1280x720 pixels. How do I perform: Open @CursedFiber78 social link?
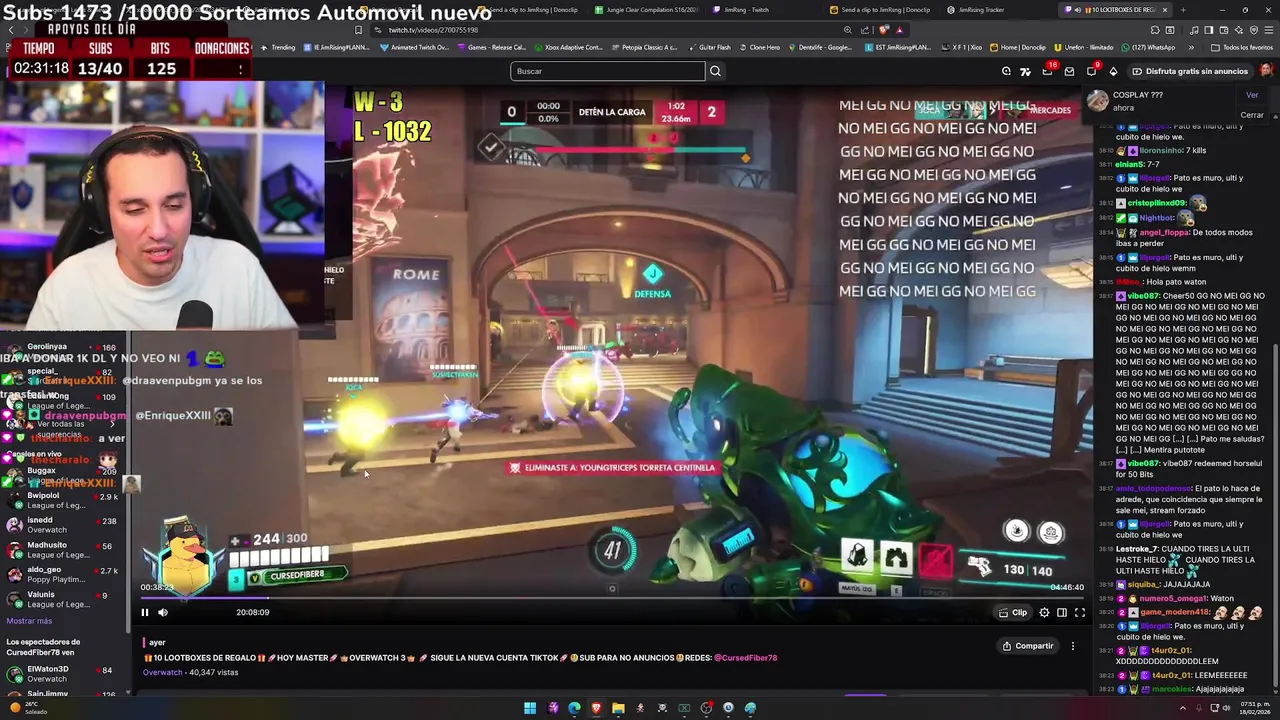(745, 658)
